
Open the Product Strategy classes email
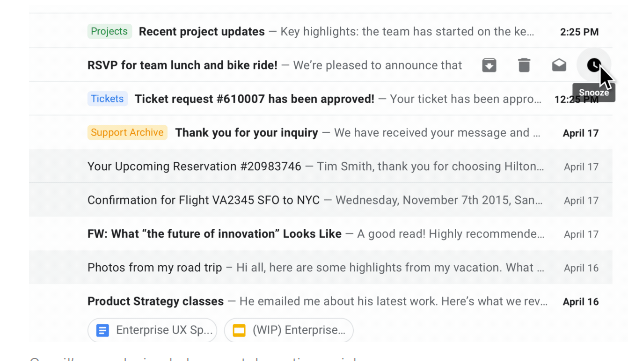click(x=321, y=302)
